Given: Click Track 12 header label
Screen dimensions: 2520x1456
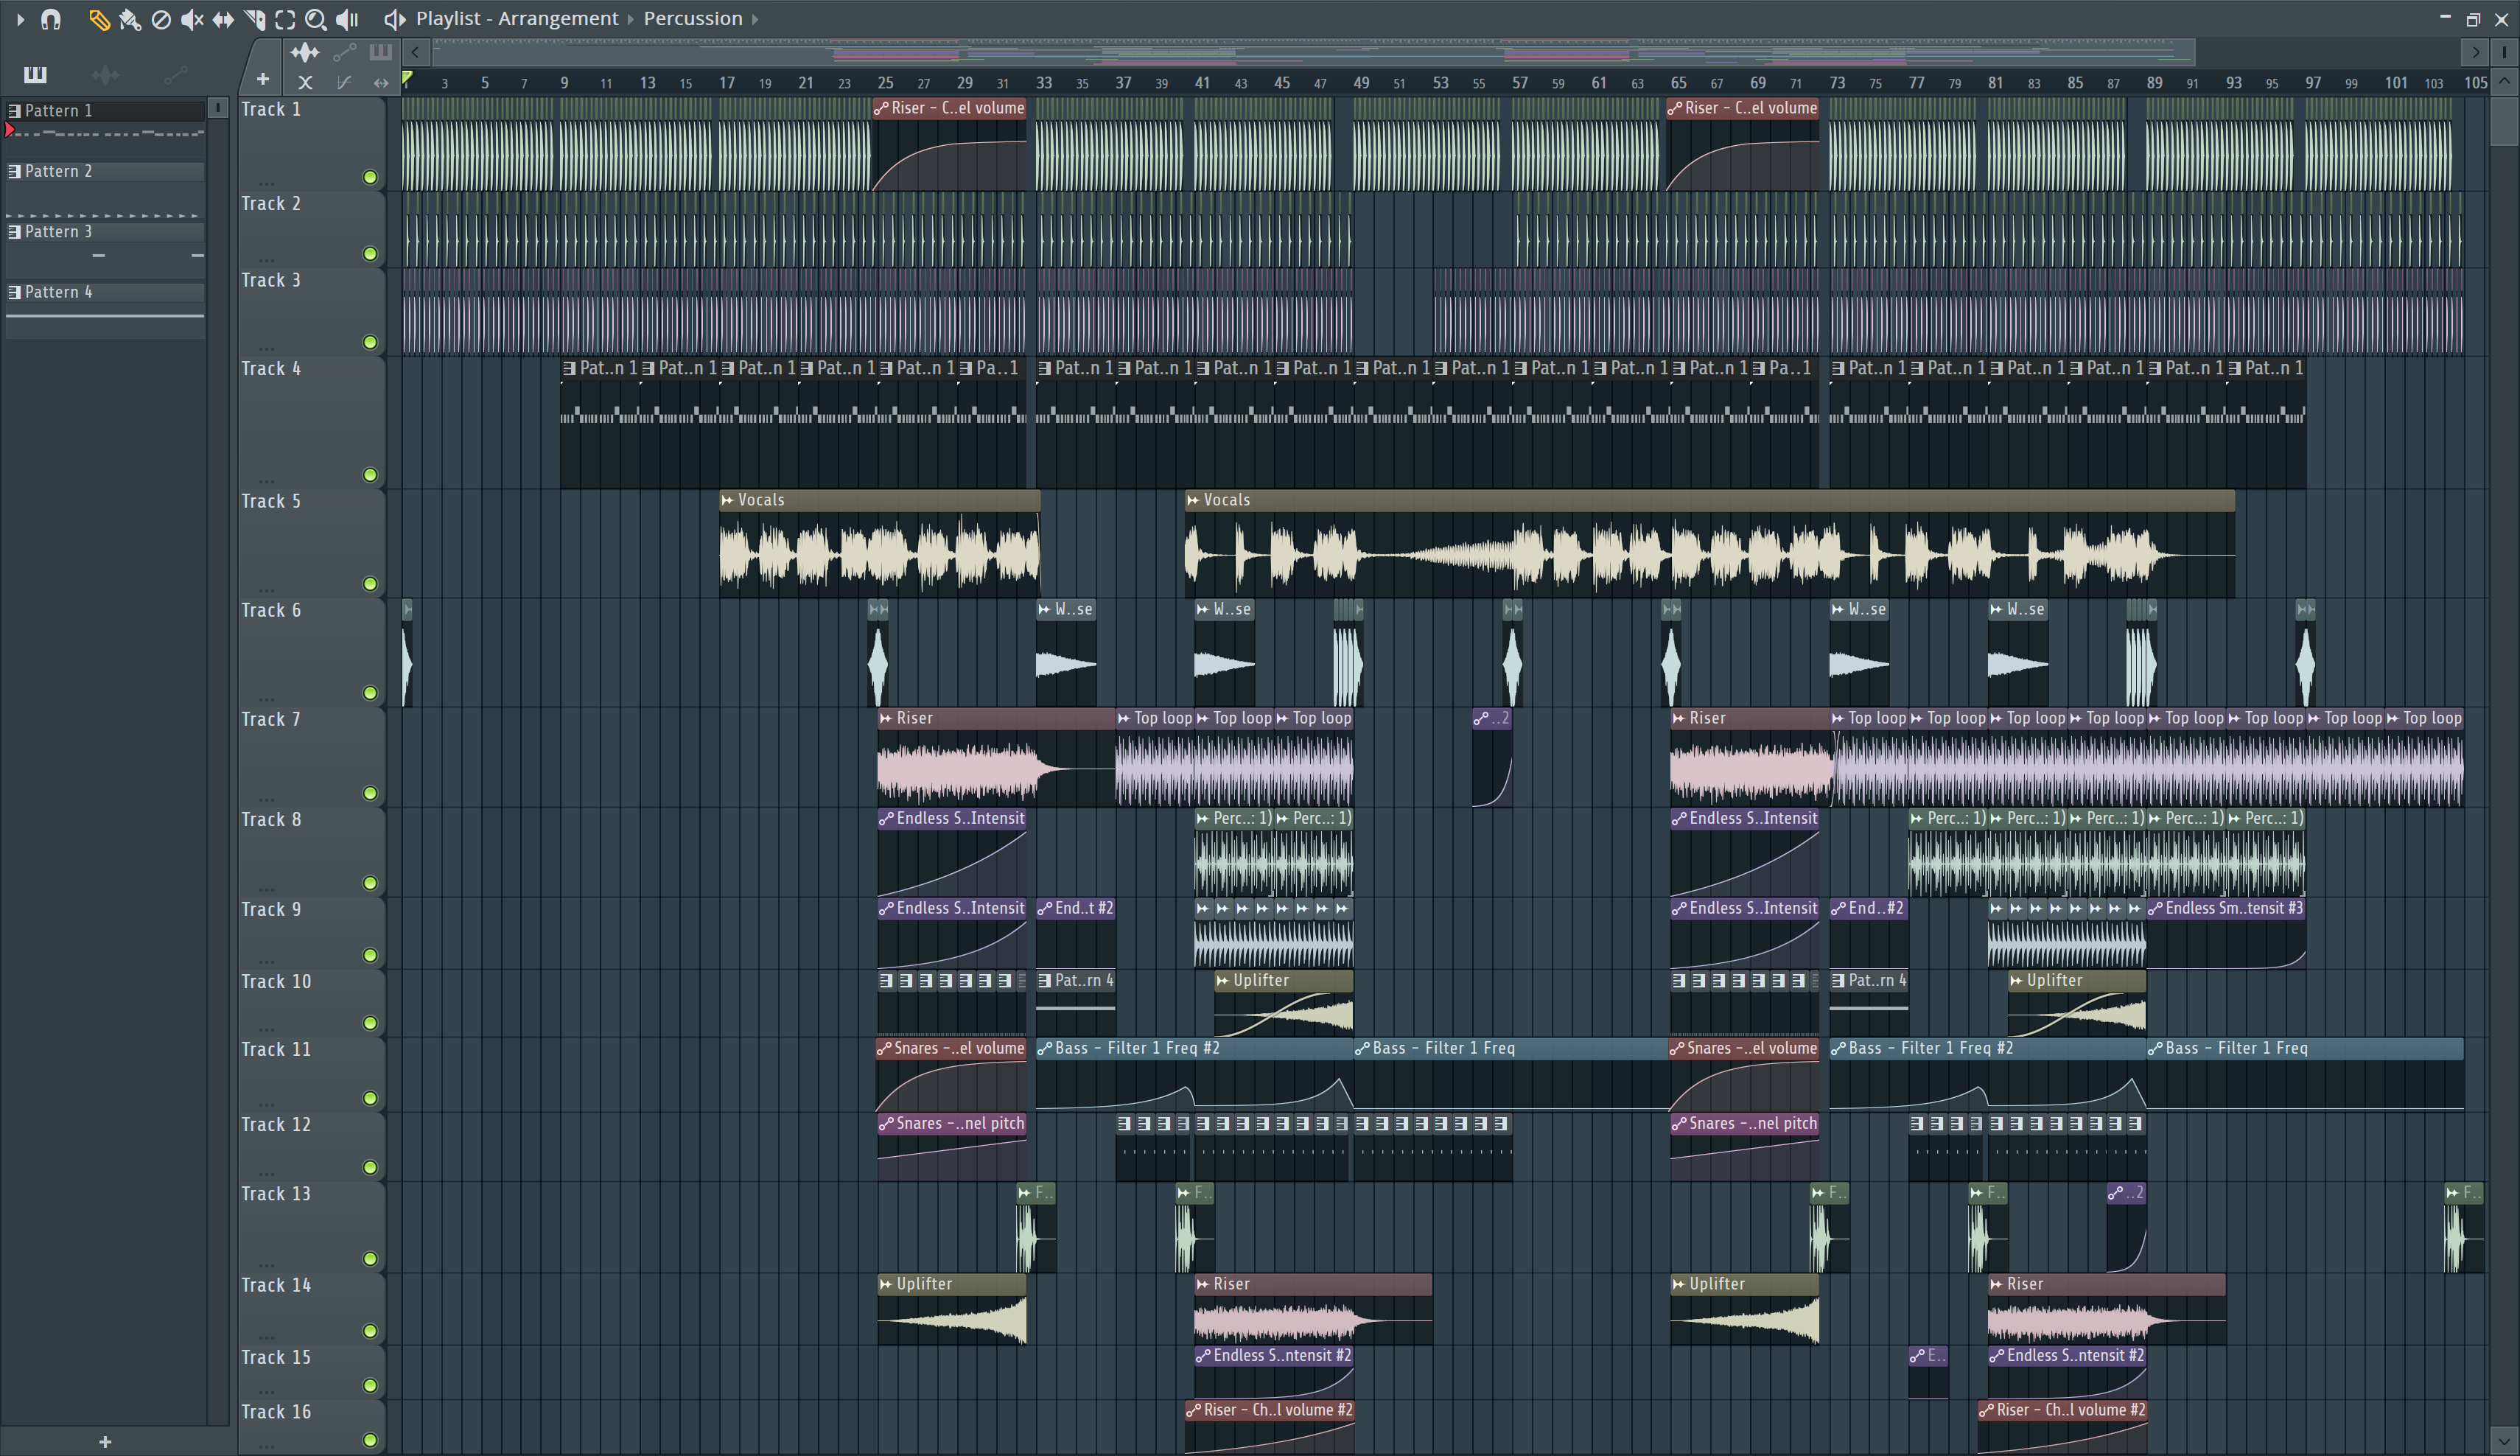Looking at the screenshot, I should pyautogui.click(x=276, y=1124).
